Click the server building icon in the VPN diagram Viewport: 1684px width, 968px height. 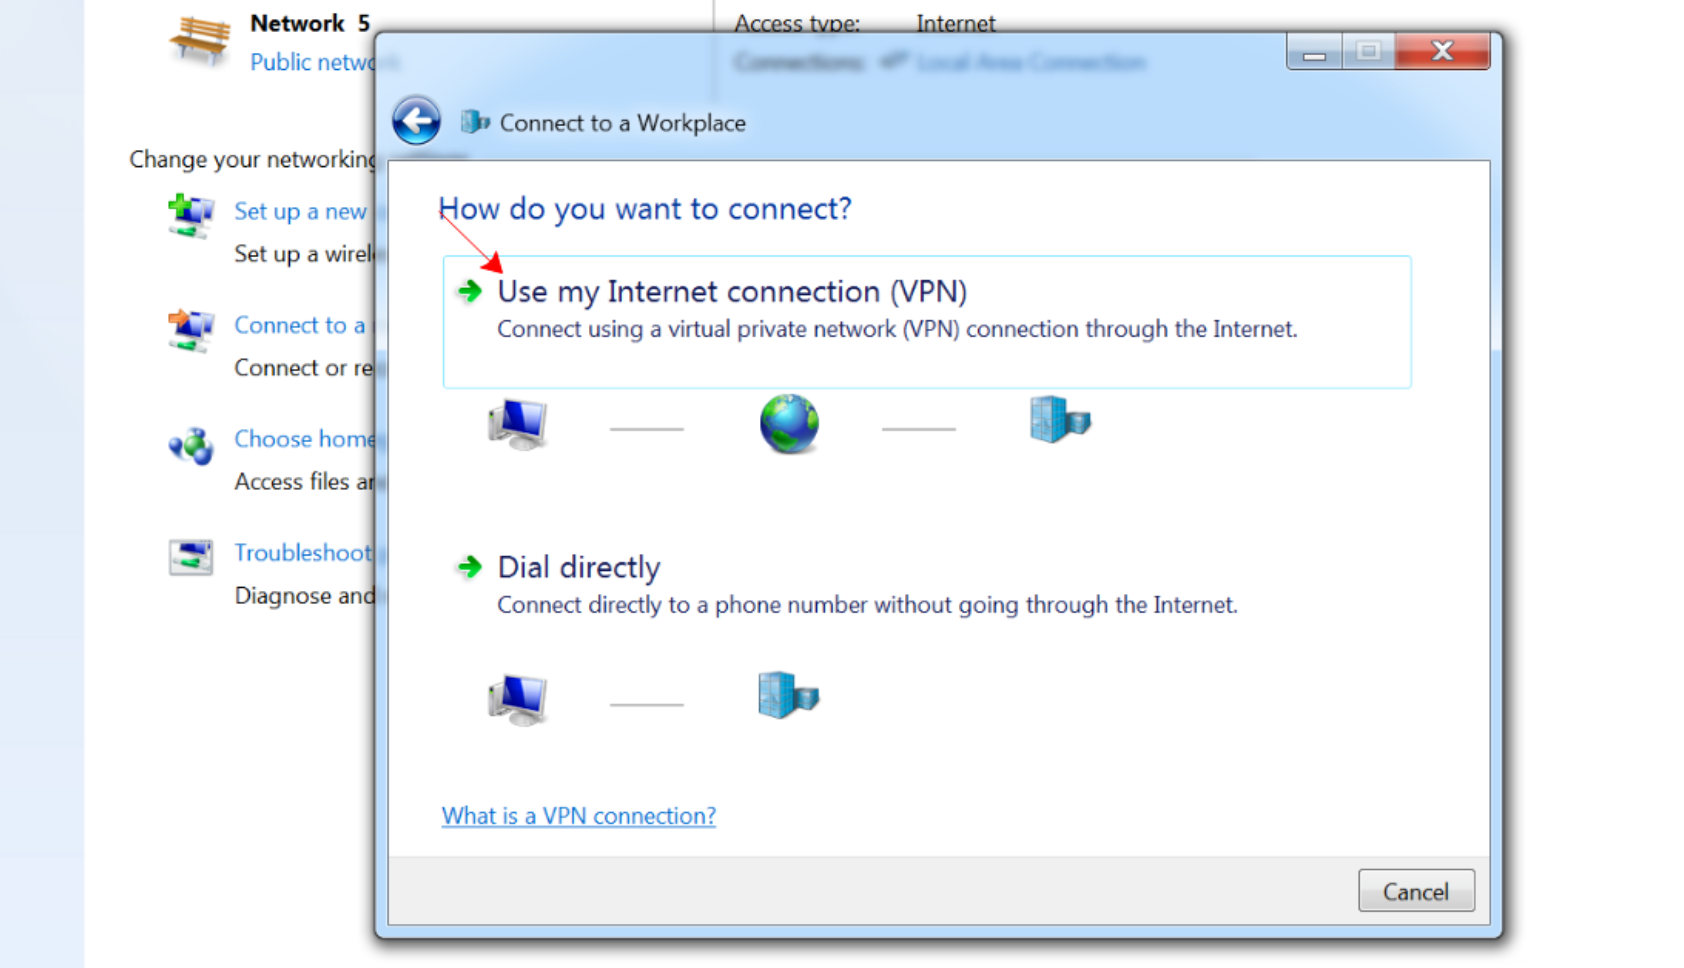1060,420
